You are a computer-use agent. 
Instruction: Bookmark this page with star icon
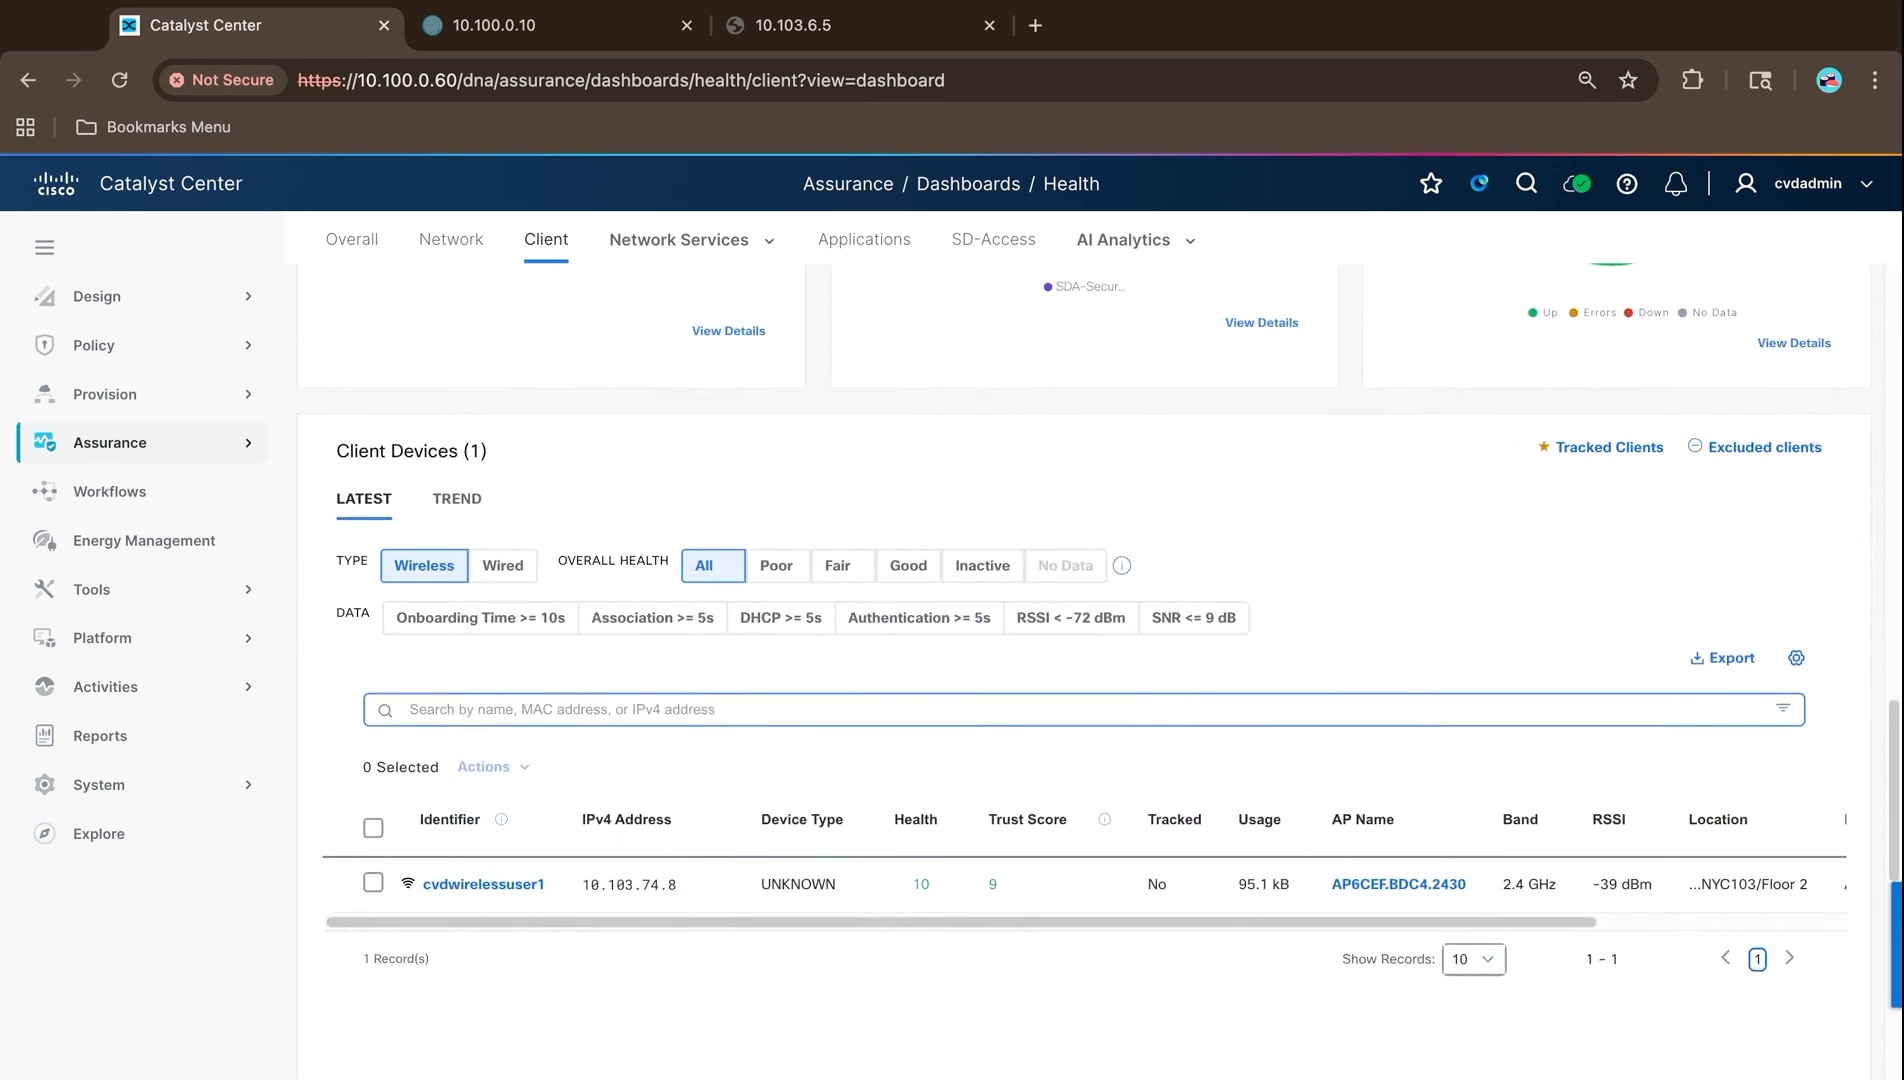pos(1628,80)
